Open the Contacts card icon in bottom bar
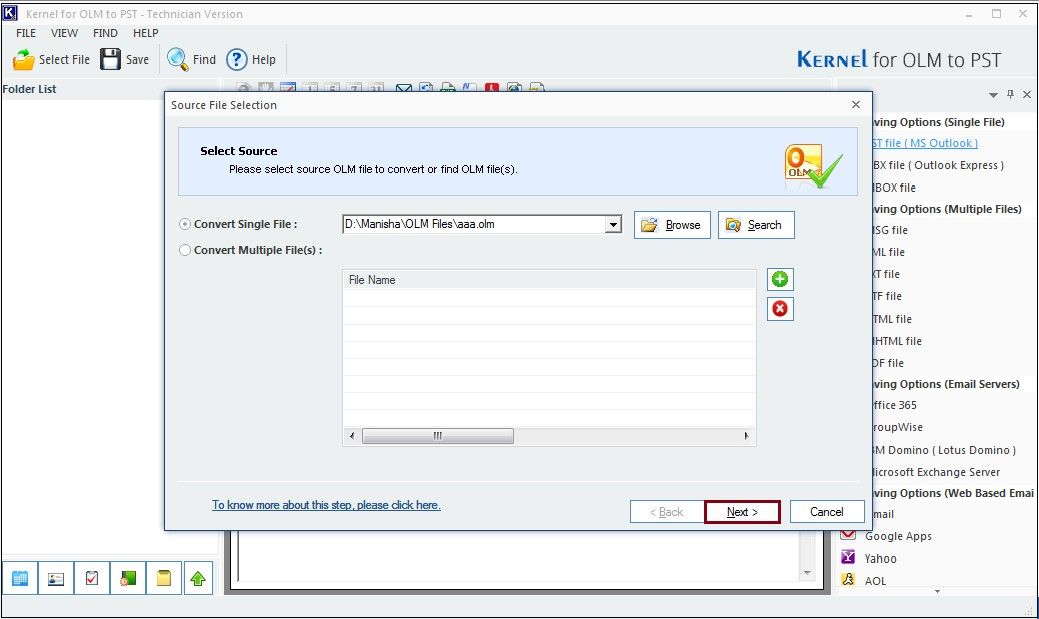The width and height of the screenshot is (1039, 619). (56, 579)
